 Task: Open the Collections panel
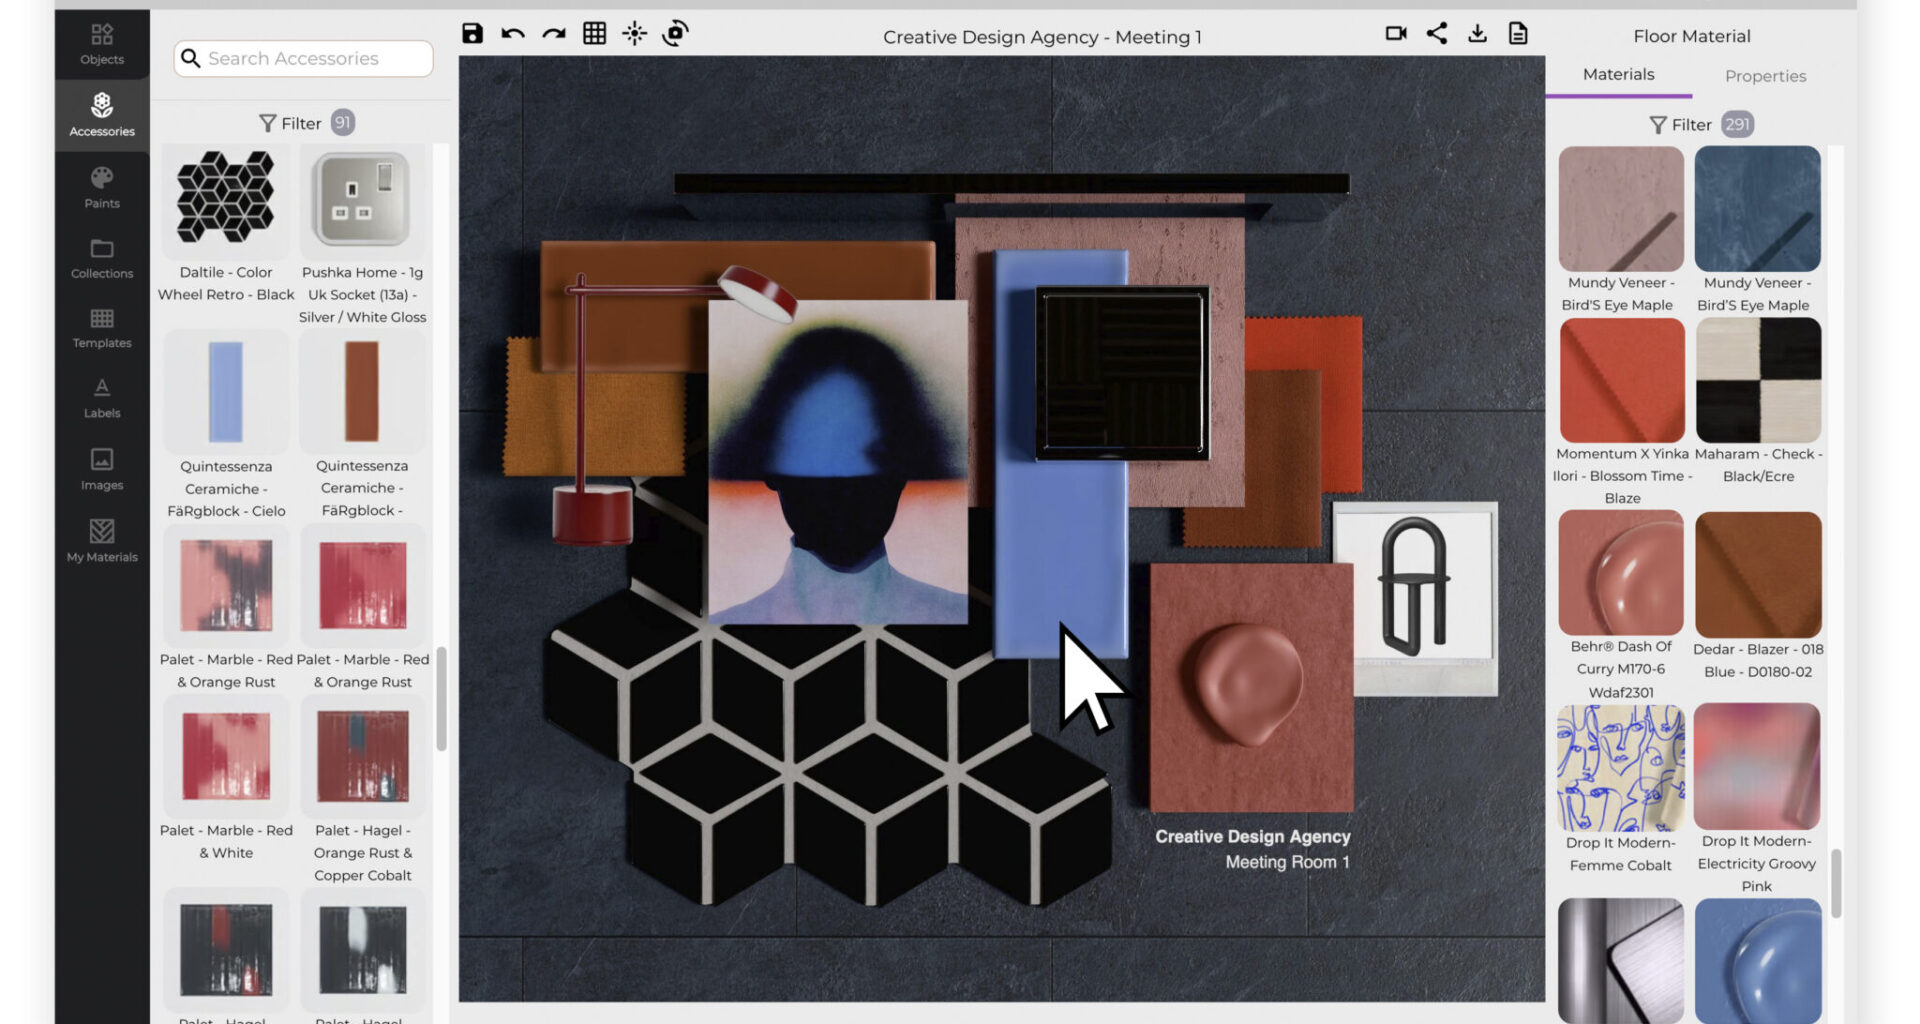101,258
